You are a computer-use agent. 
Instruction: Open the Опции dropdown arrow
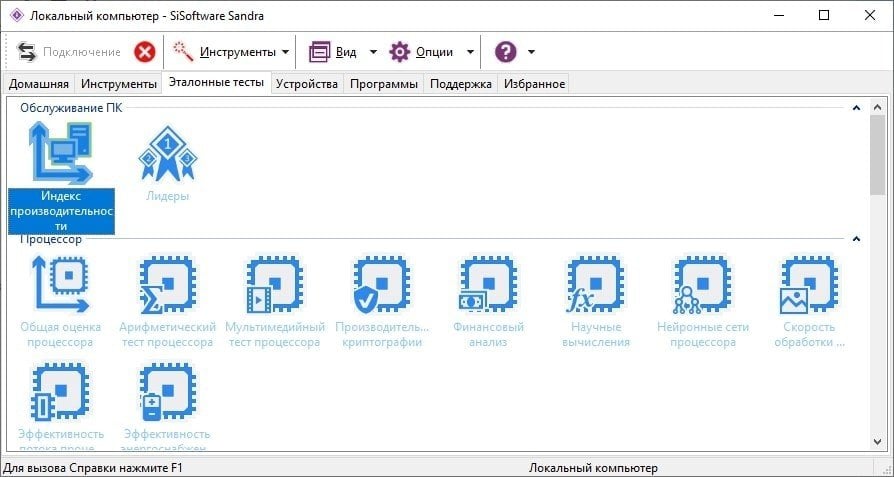(470, 52)
